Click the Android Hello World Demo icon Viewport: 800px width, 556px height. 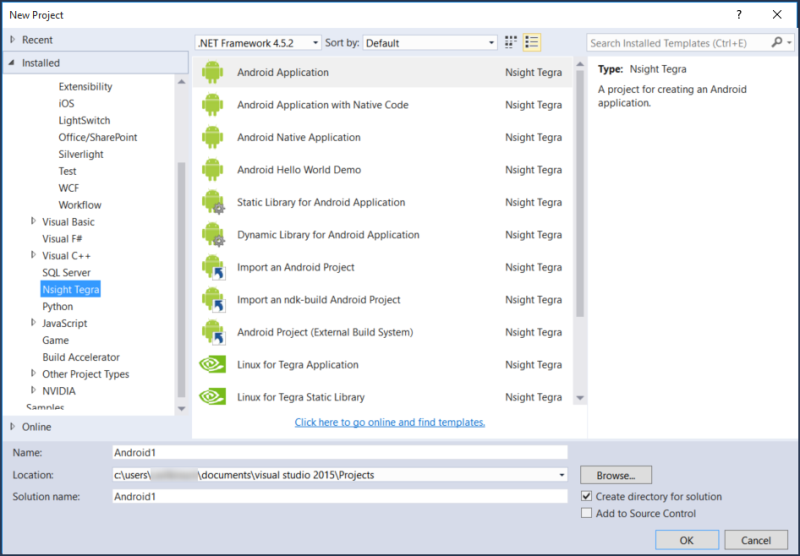click(x=212, y=170)
